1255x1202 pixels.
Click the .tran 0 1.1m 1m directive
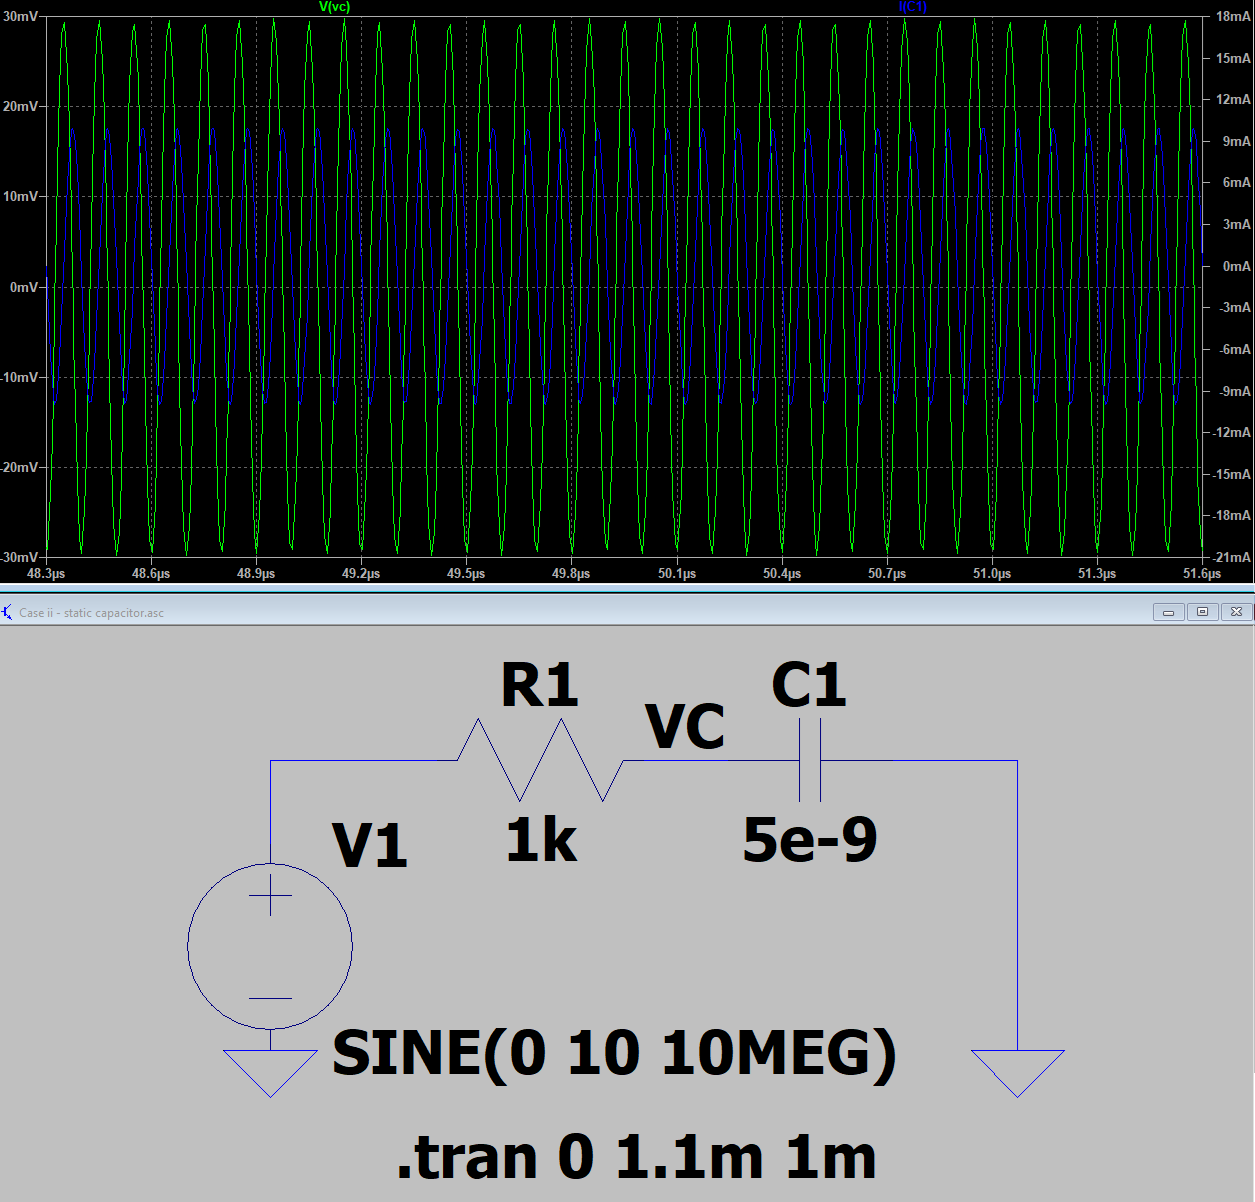636,1157
